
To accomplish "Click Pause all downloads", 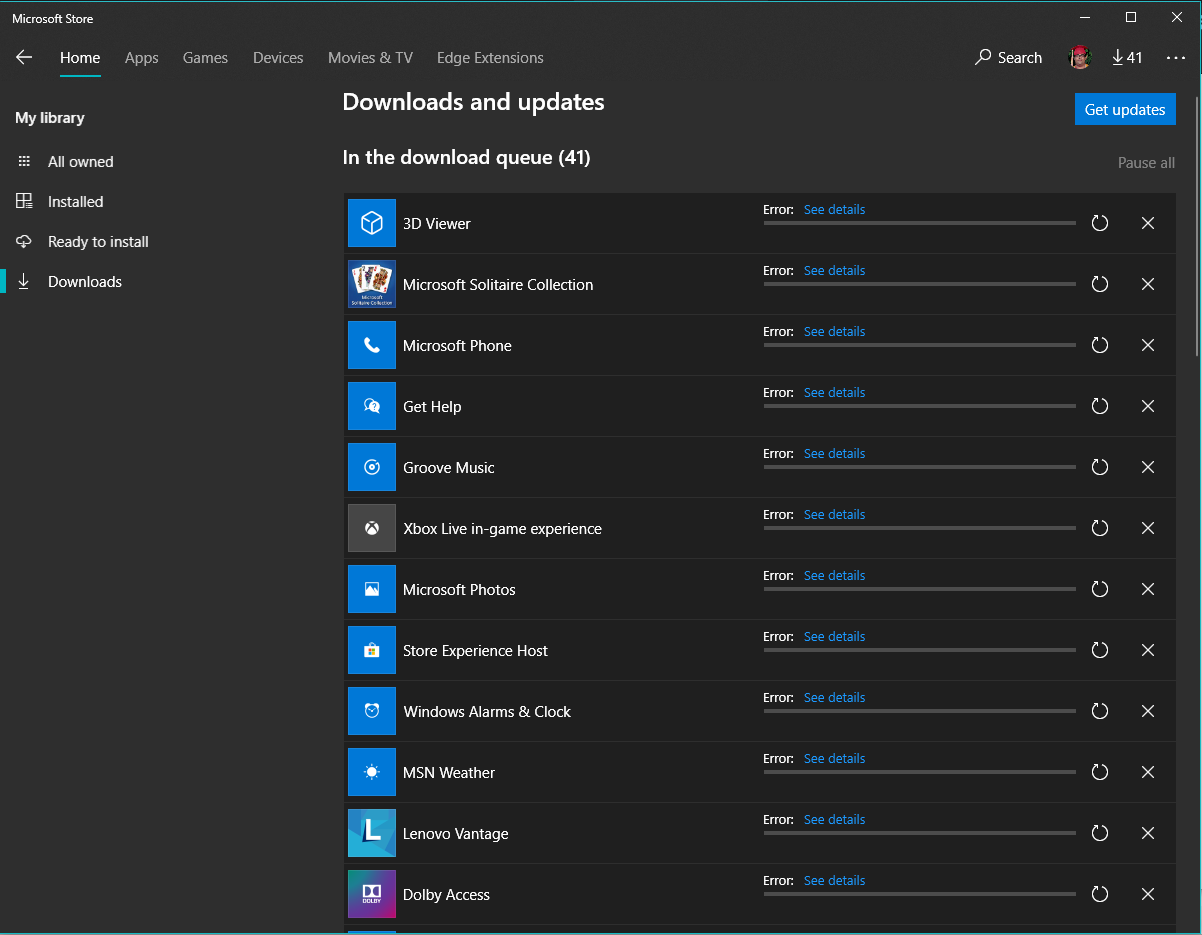I will click(x=1146, y=163).
